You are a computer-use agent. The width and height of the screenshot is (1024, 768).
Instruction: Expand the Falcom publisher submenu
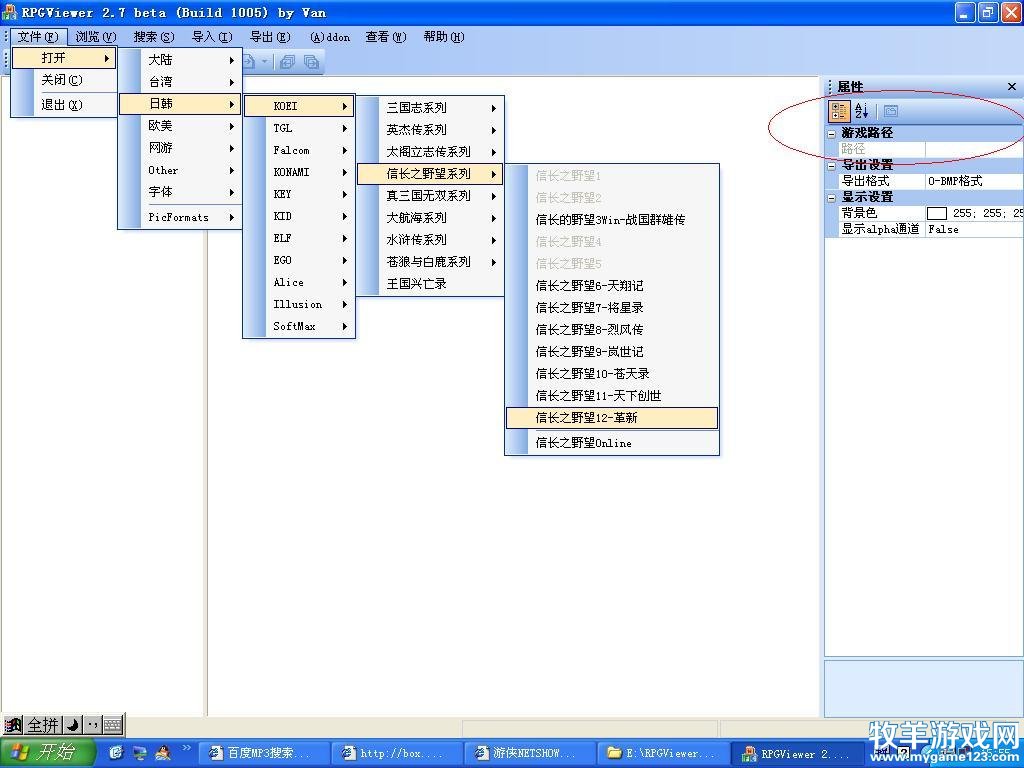coord(299,150)
